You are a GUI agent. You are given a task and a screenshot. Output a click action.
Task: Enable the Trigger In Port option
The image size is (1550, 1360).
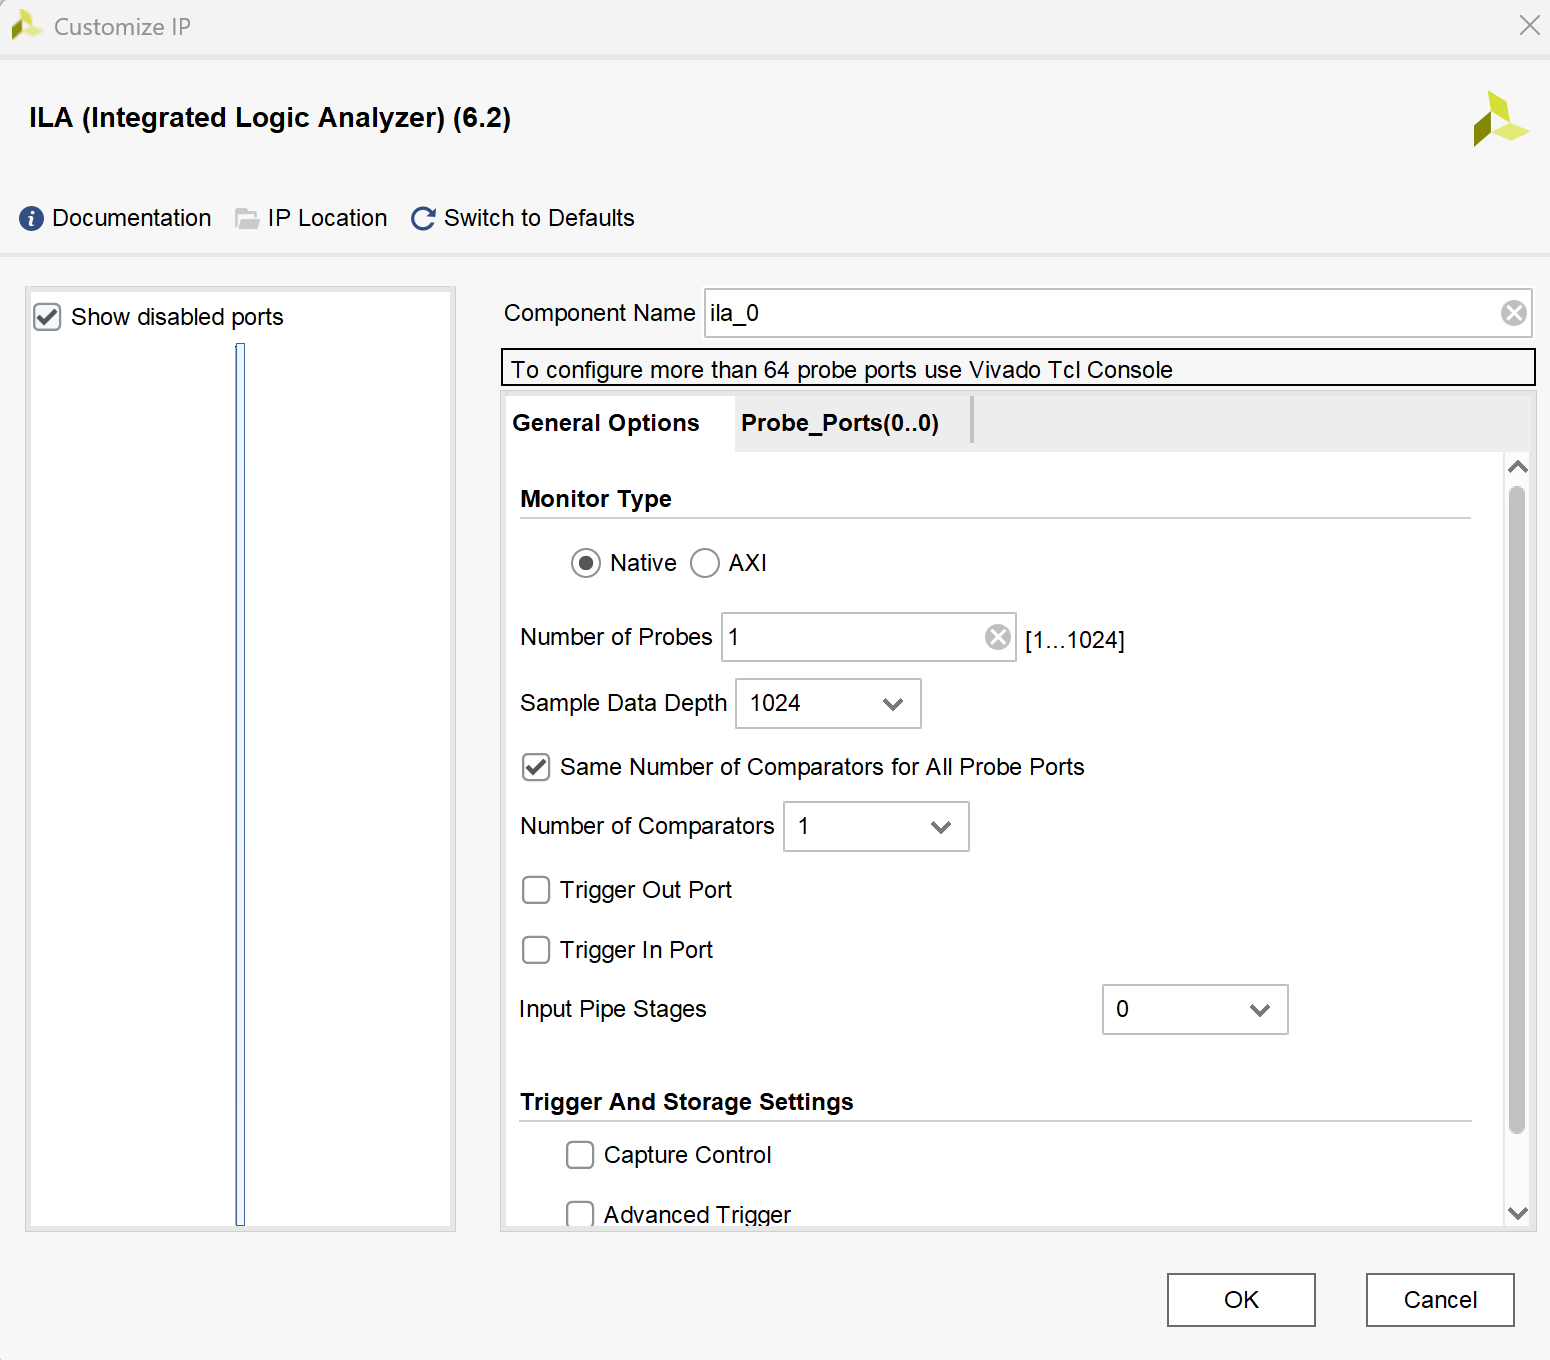coord(536,950)
